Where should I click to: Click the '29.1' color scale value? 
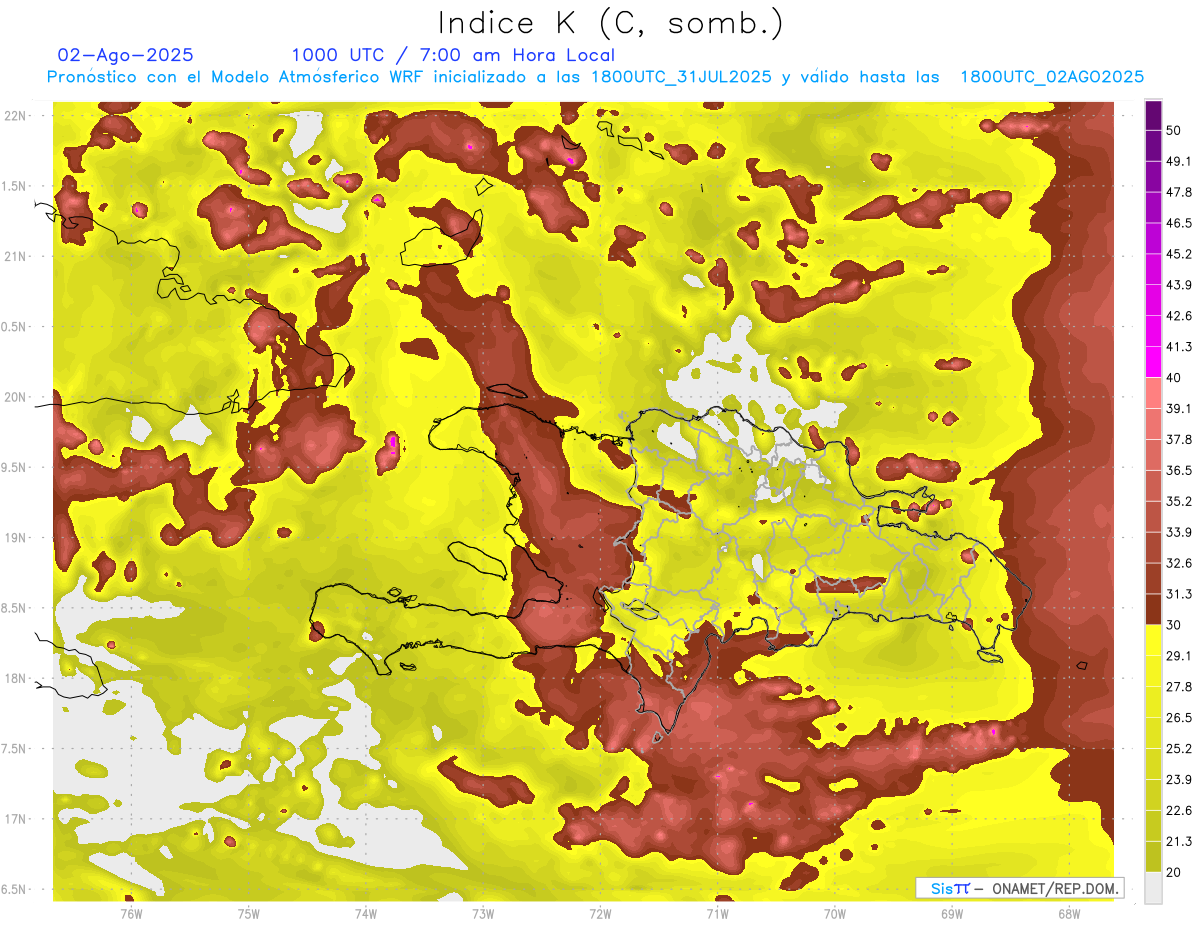pos(1178,656)
